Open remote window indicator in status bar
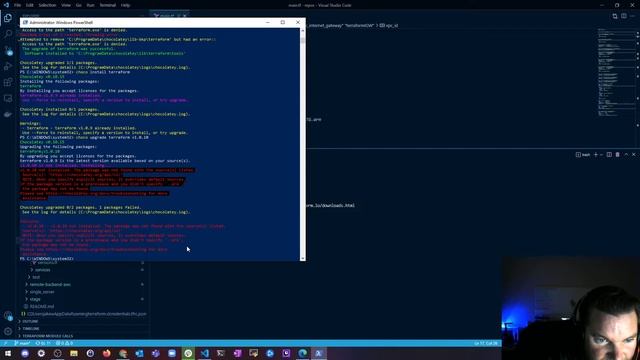The width and height of the screenshot is (640, 360). pos(5,343)
